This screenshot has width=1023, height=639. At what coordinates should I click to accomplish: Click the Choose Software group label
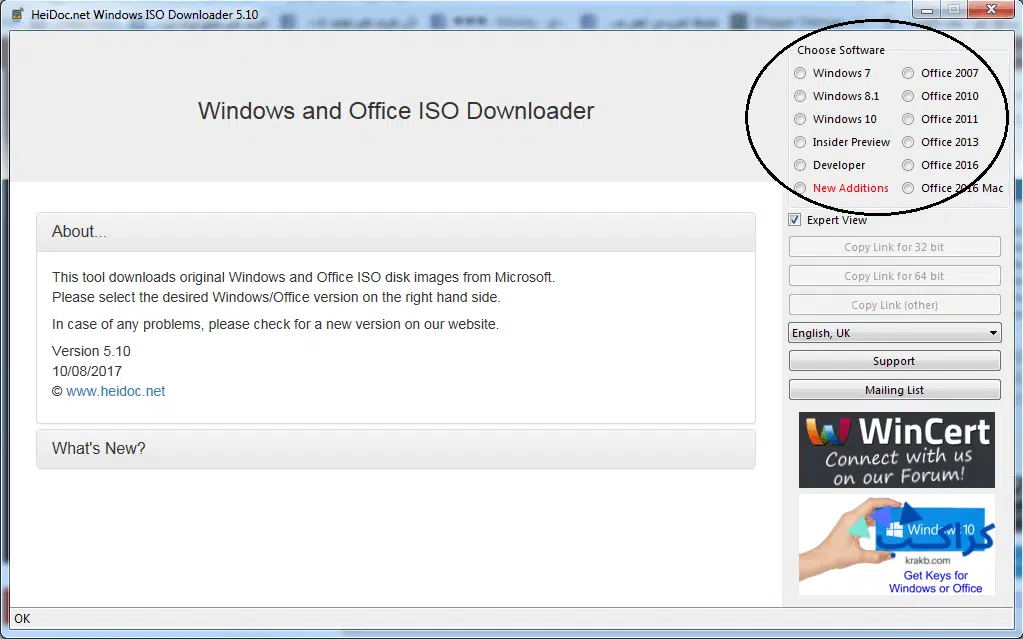tap(841, 50)
